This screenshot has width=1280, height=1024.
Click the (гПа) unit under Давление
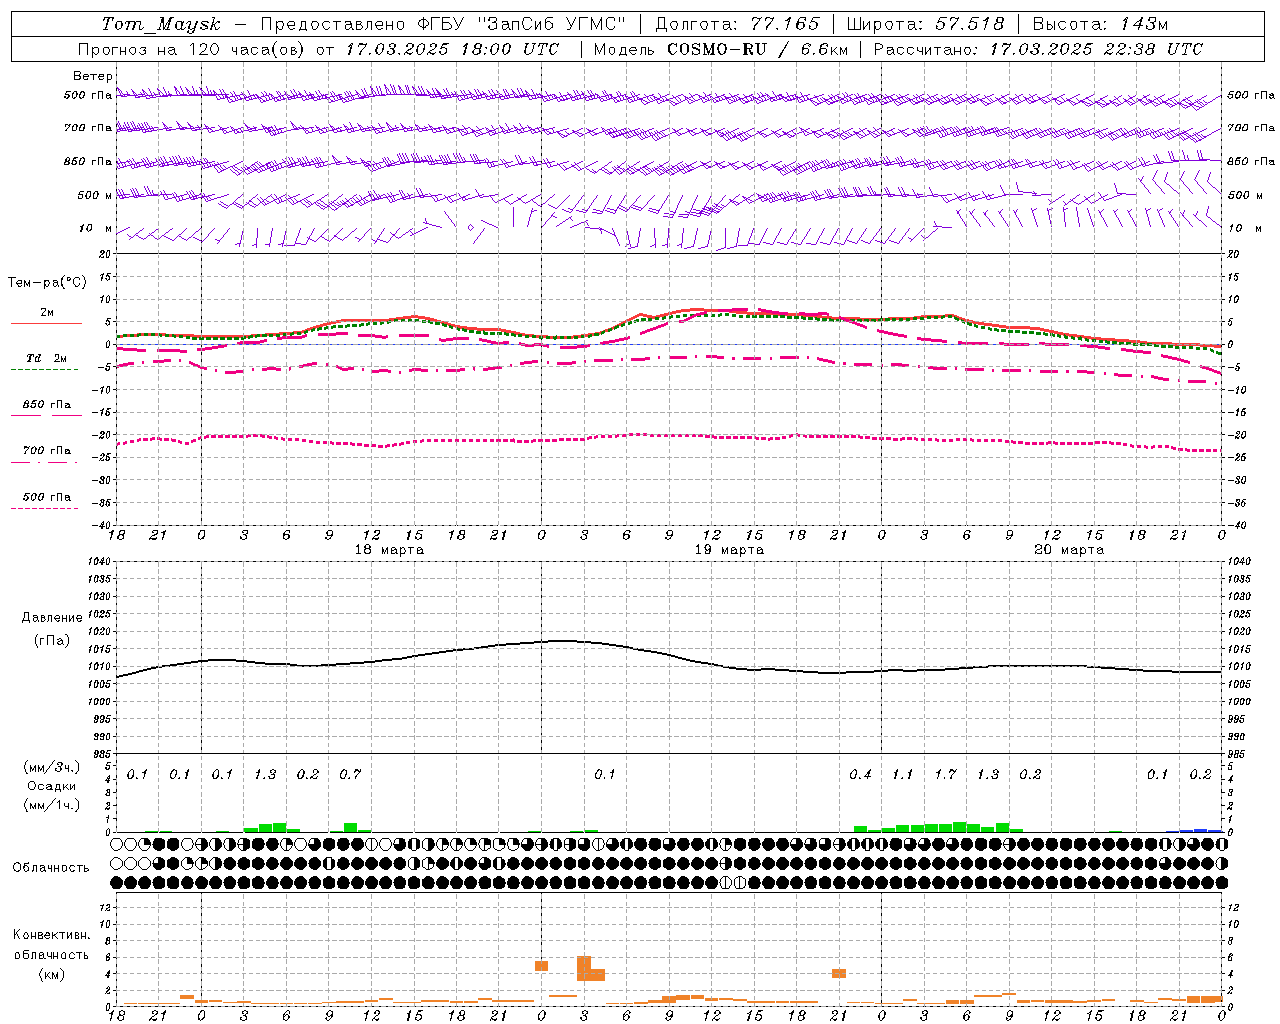point(52,641)
